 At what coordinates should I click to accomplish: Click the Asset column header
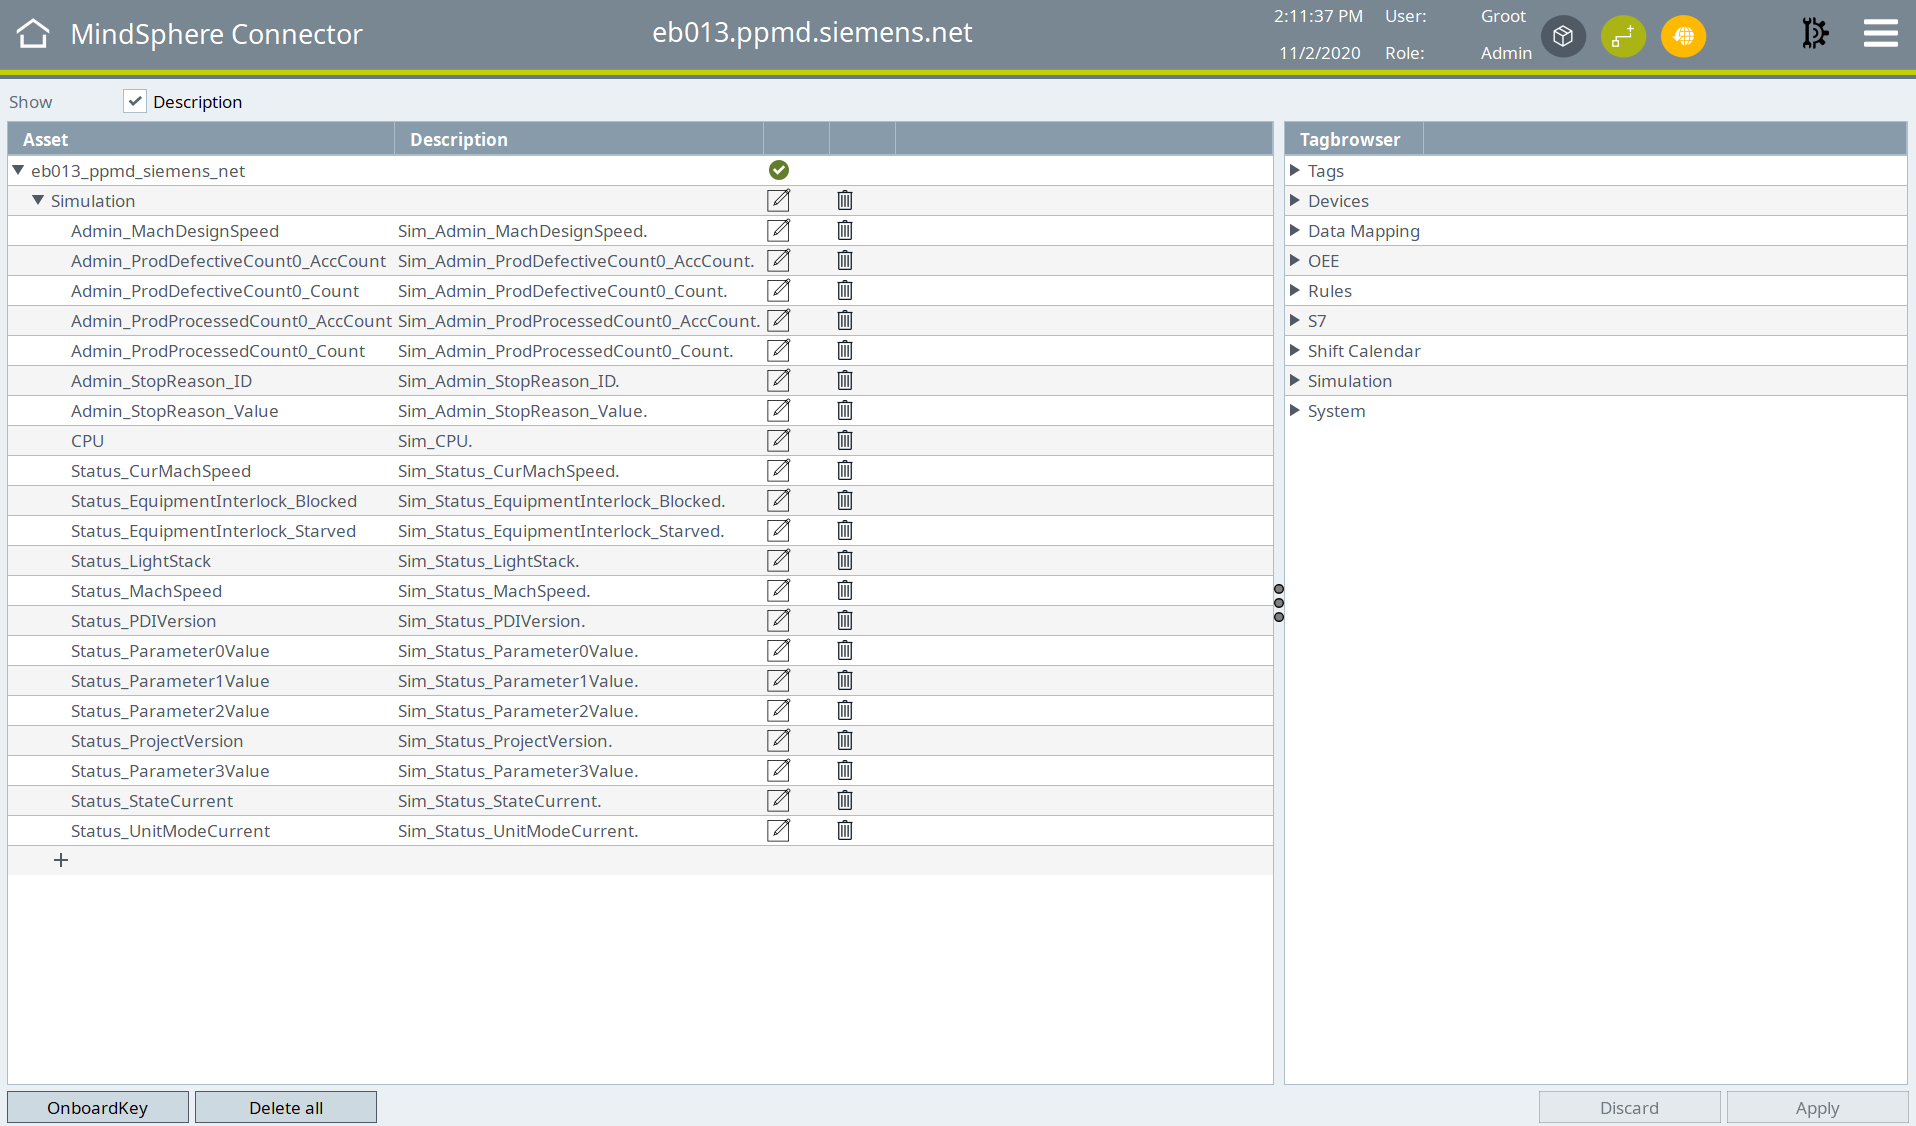46,140
